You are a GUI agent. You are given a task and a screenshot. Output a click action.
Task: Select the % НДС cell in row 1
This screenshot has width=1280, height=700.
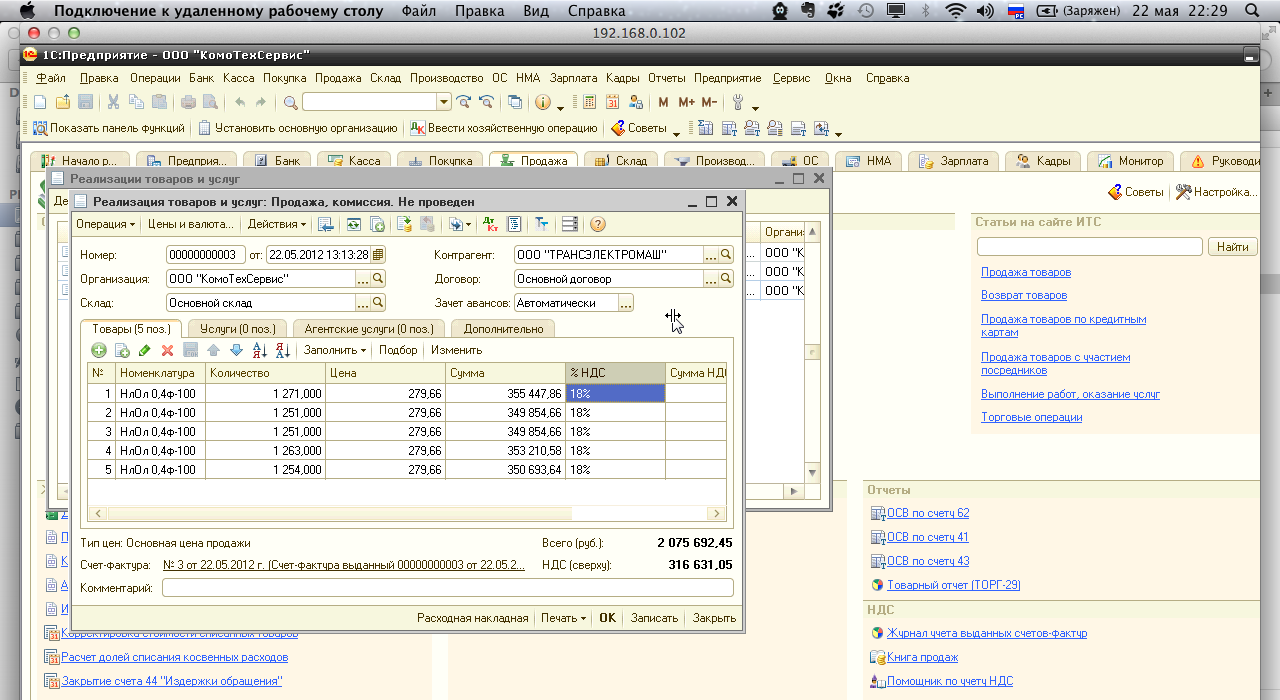pyautogui.click(x=615, y=394)
